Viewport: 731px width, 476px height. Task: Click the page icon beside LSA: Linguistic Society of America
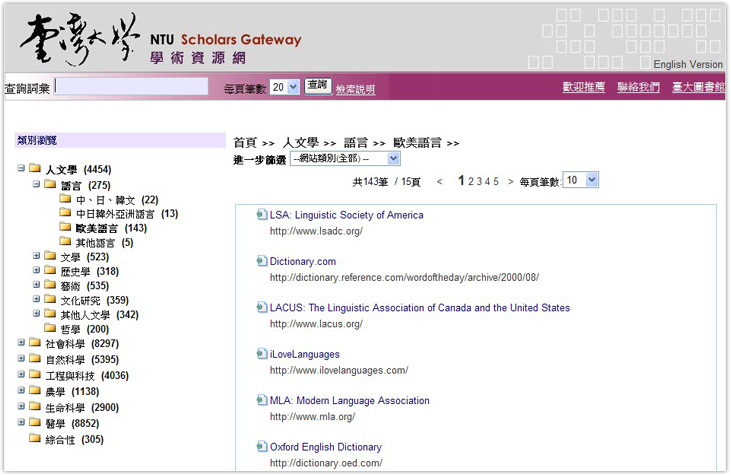(262, 214)
